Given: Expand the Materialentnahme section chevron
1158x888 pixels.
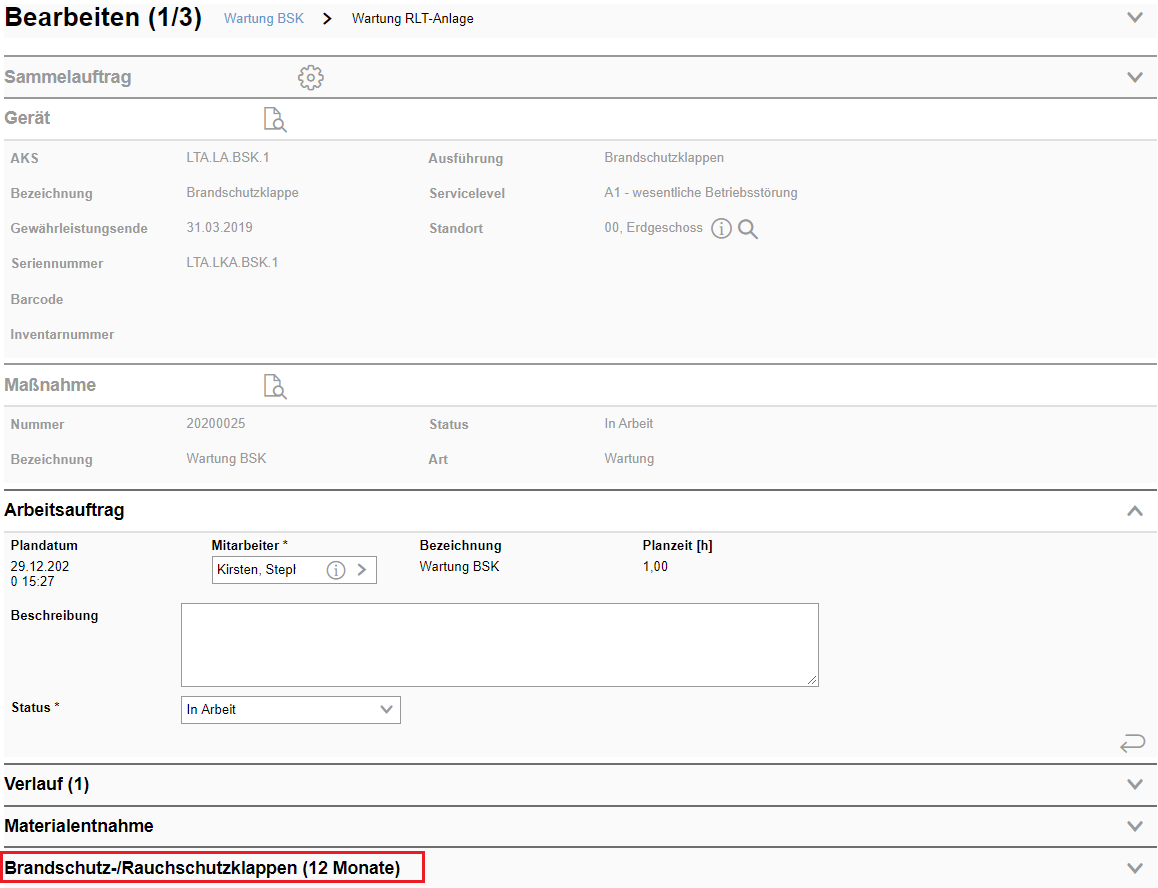Looking at the screenshot, I should tap(1134, 826).
